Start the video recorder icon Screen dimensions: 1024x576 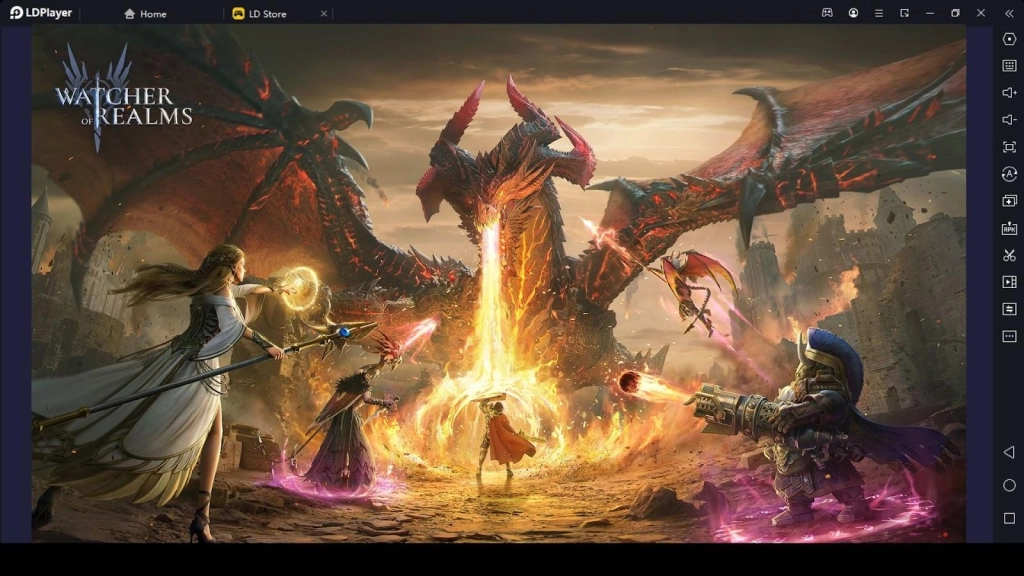coord(1009,282)
